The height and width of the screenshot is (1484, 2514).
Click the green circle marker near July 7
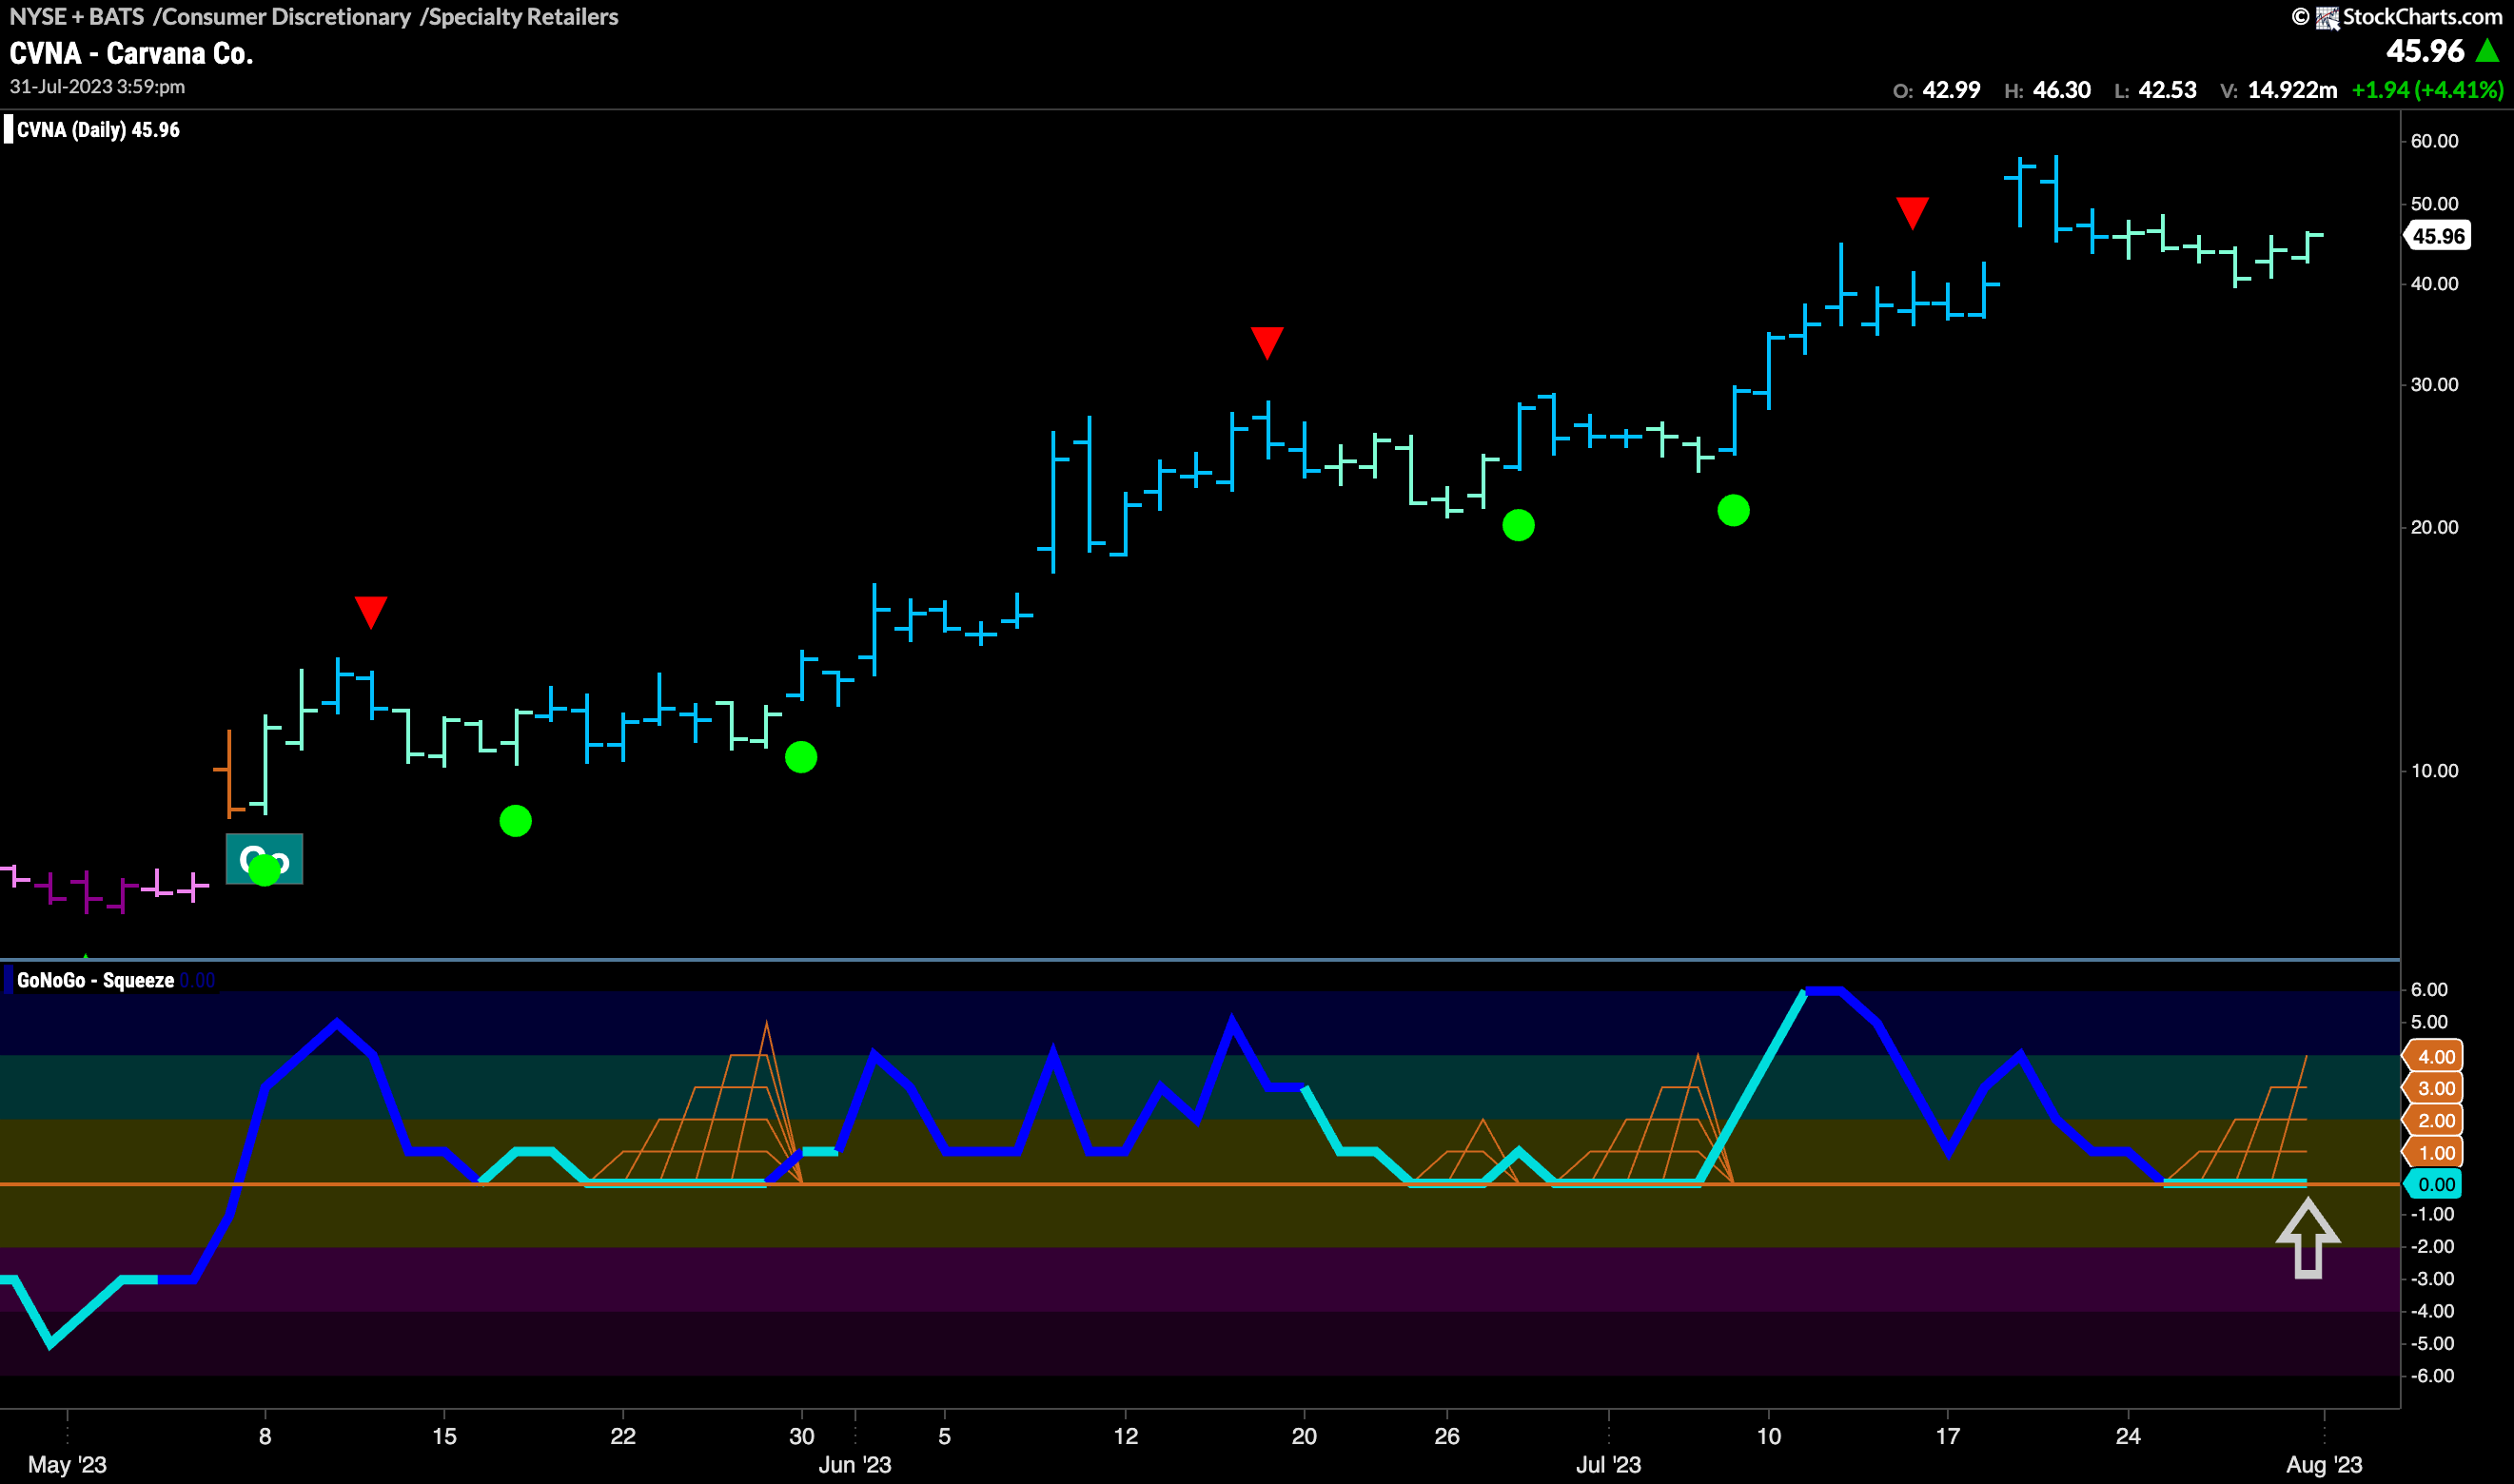1733,510
